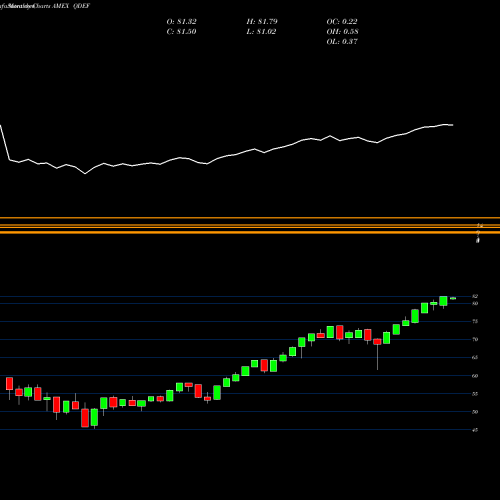Click the 'AMEX' exchange label in the title
Image resolution: width=500 pixels, height=500 pixels.
(60, 6)
